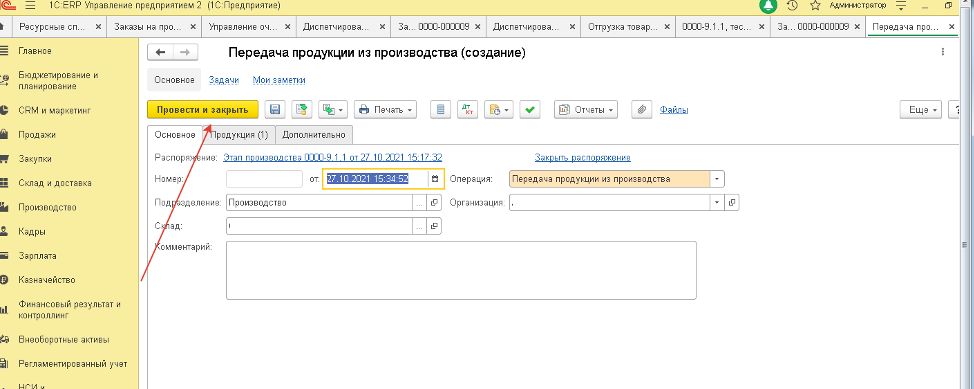Click the date field 27.10.2021 15:34:52
The height and width of the screenshot is (389, 974).
click(x=375, y=179)
